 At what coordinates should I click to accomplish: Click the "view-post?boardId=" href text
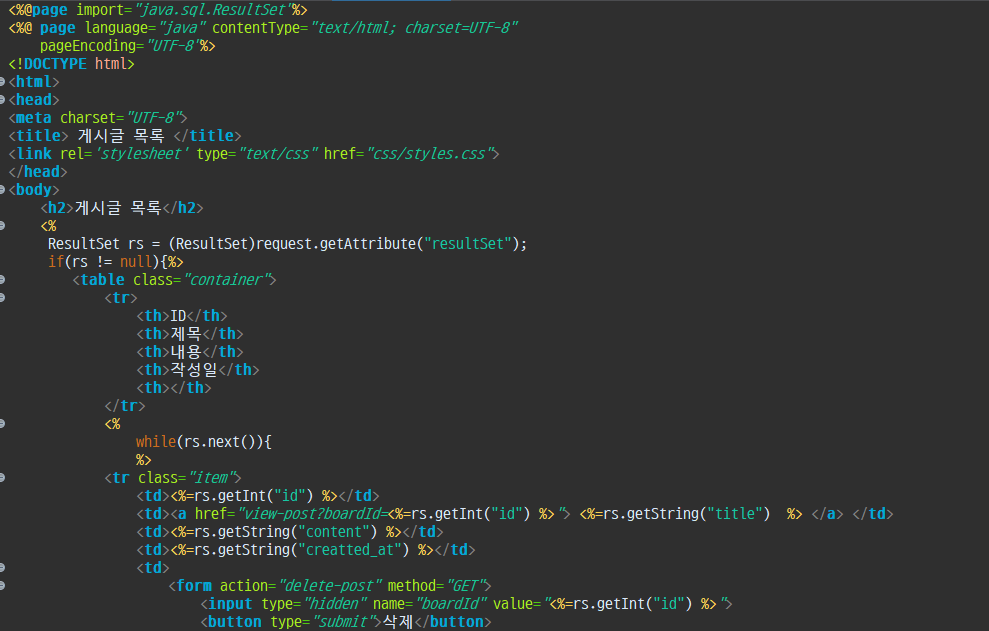click(313, 514)
